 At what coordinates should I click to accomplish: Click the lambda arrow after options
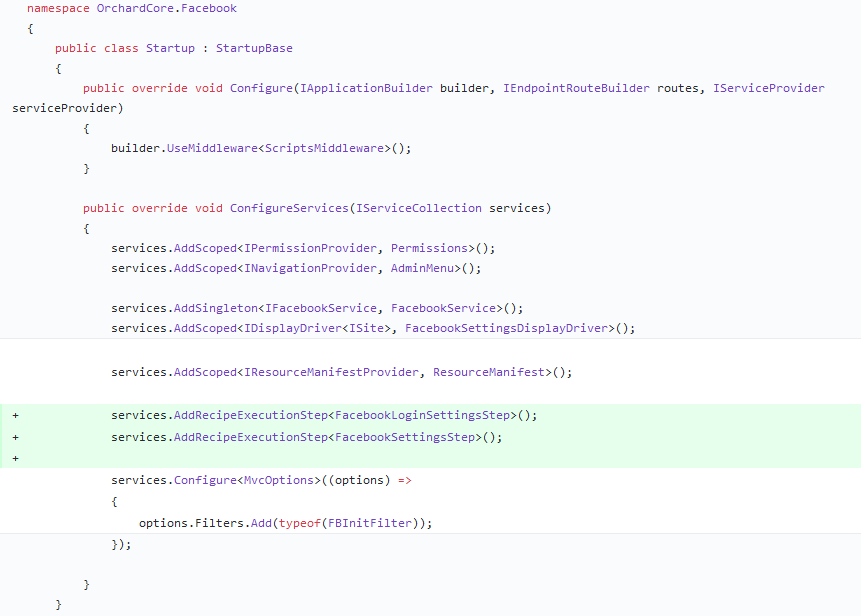405,480
